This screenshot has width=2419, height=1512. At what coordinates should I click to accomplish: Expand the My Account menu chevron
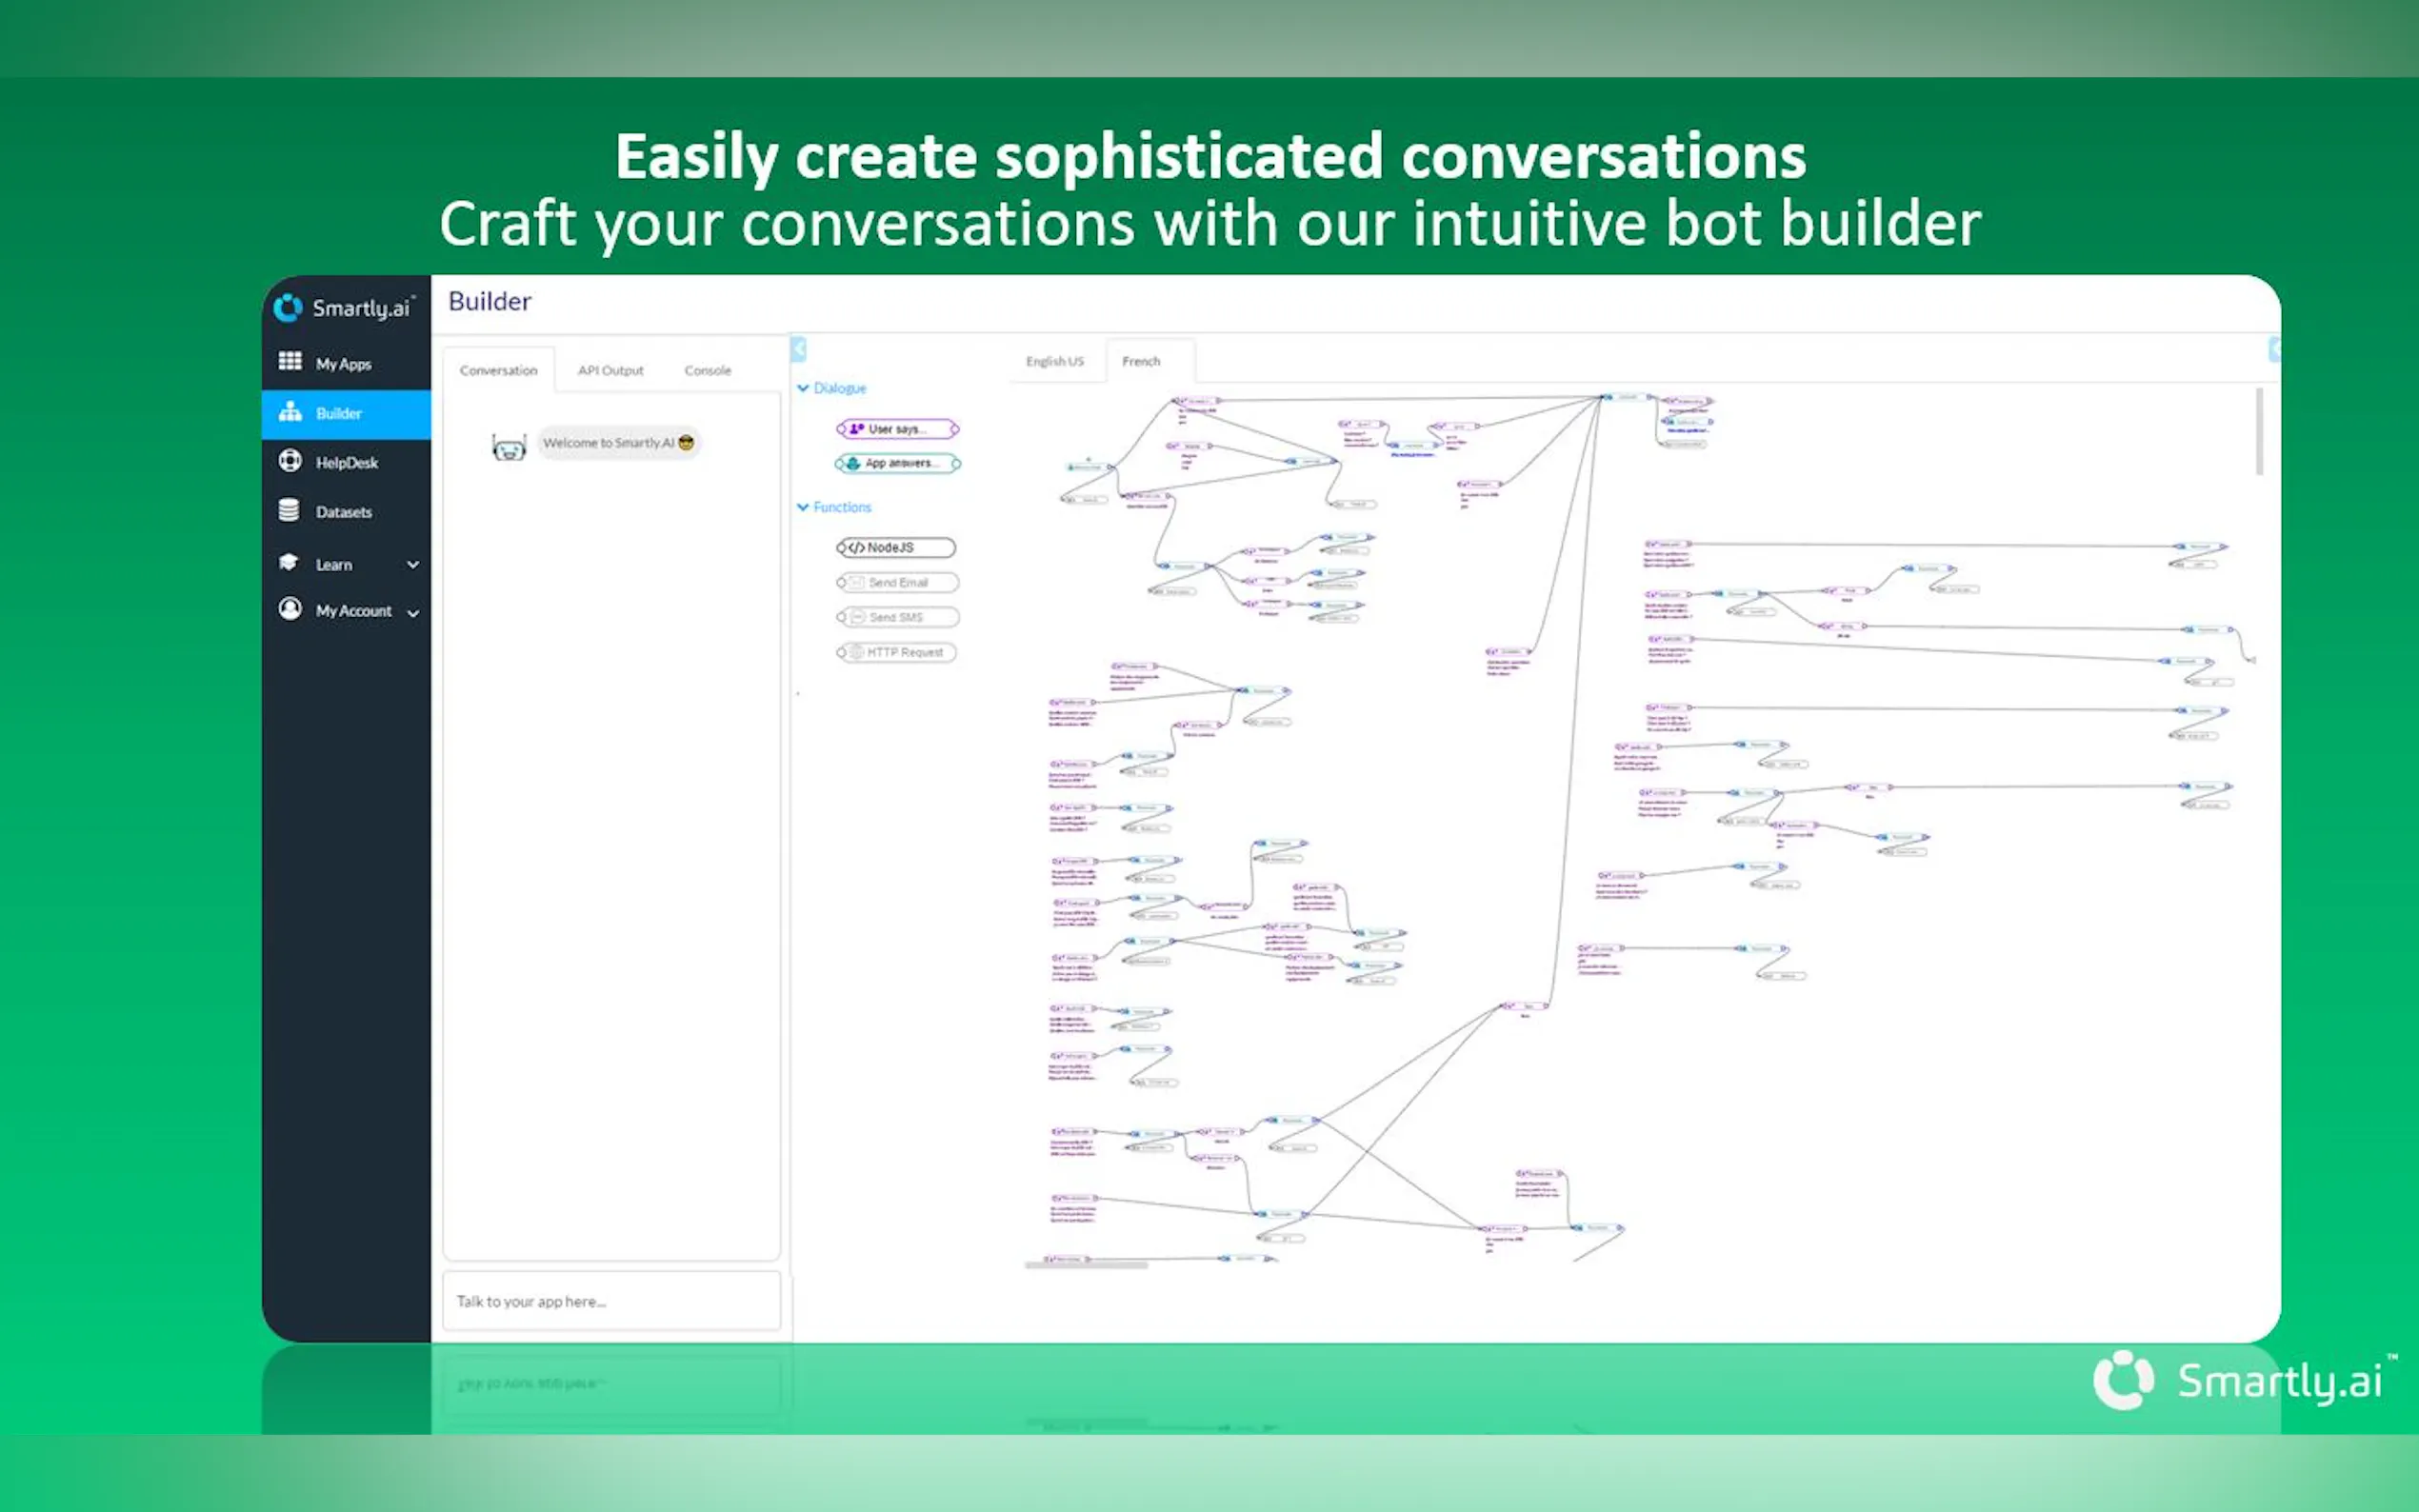413,612
